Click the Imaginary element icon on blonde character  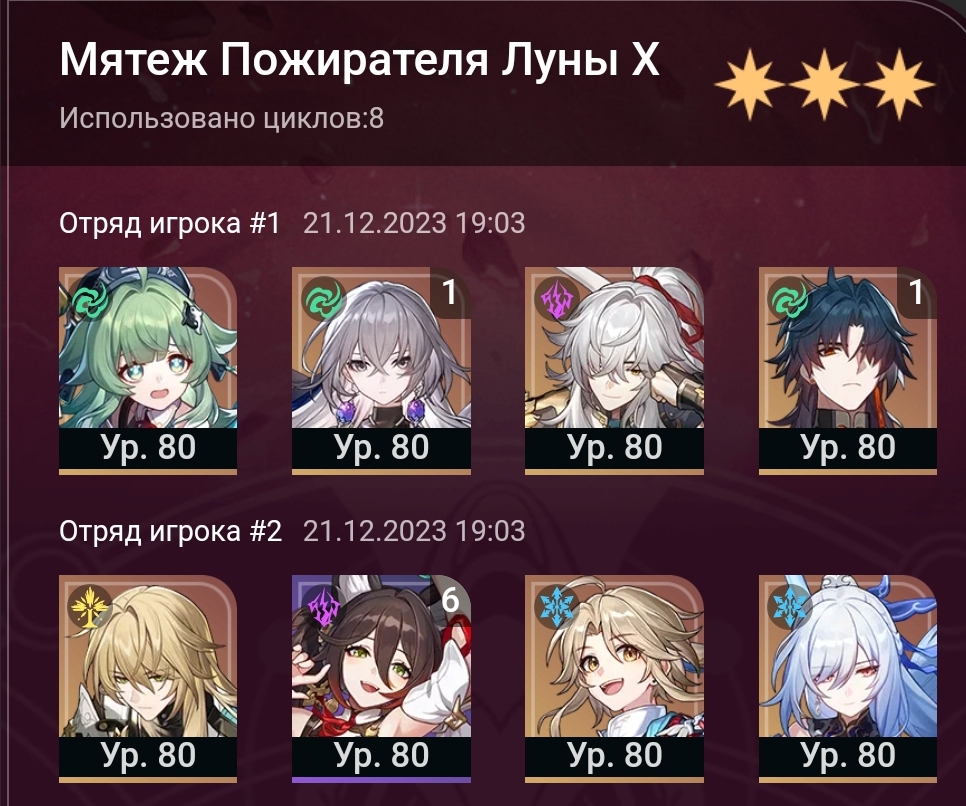[x=89, y=607]
